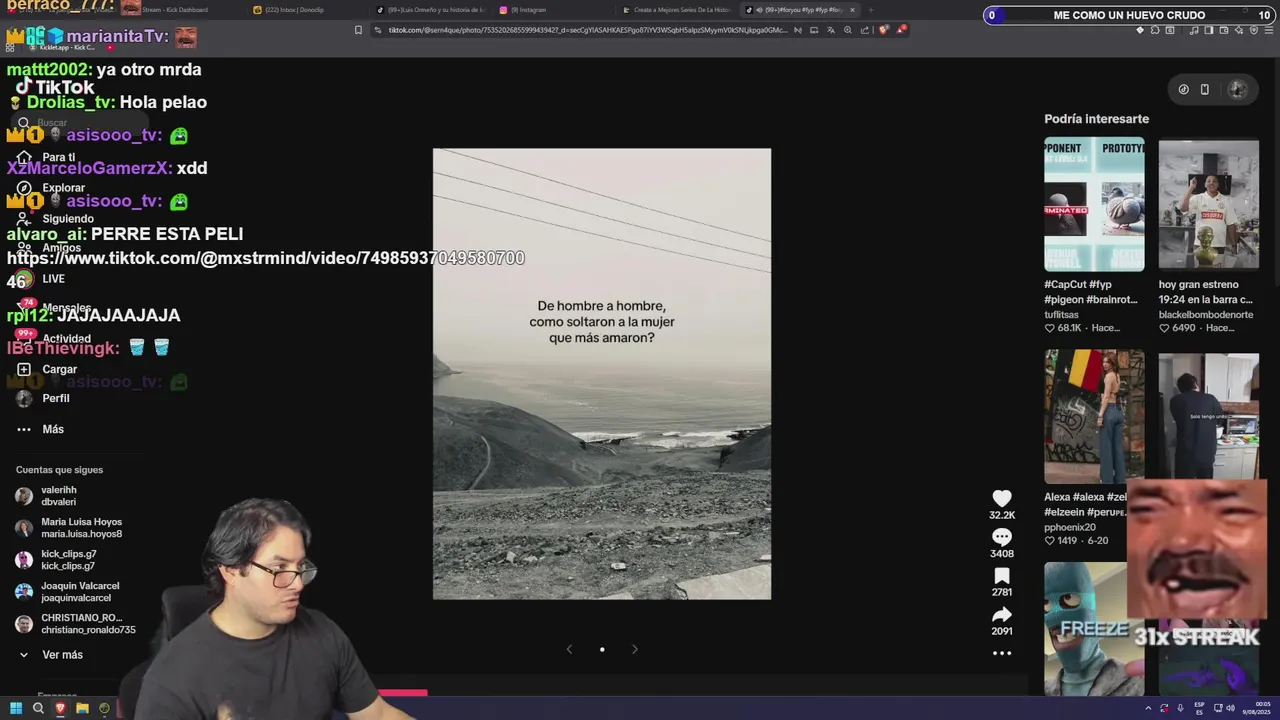Go to the previous photo slide arrow
The height and width of the screenshot is (720, 1280).
[569, 649]
